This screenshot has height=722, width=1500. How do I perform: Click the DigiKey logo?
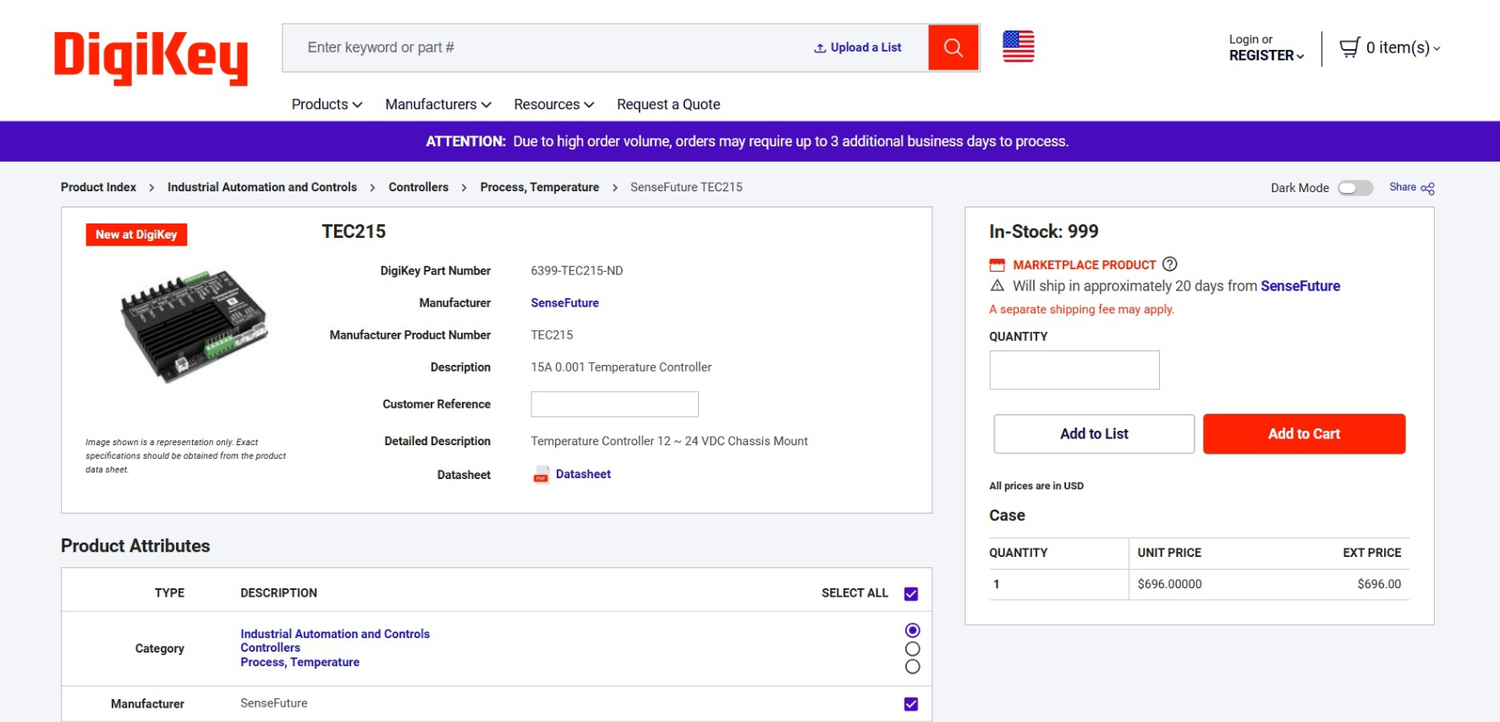(151, 57)
